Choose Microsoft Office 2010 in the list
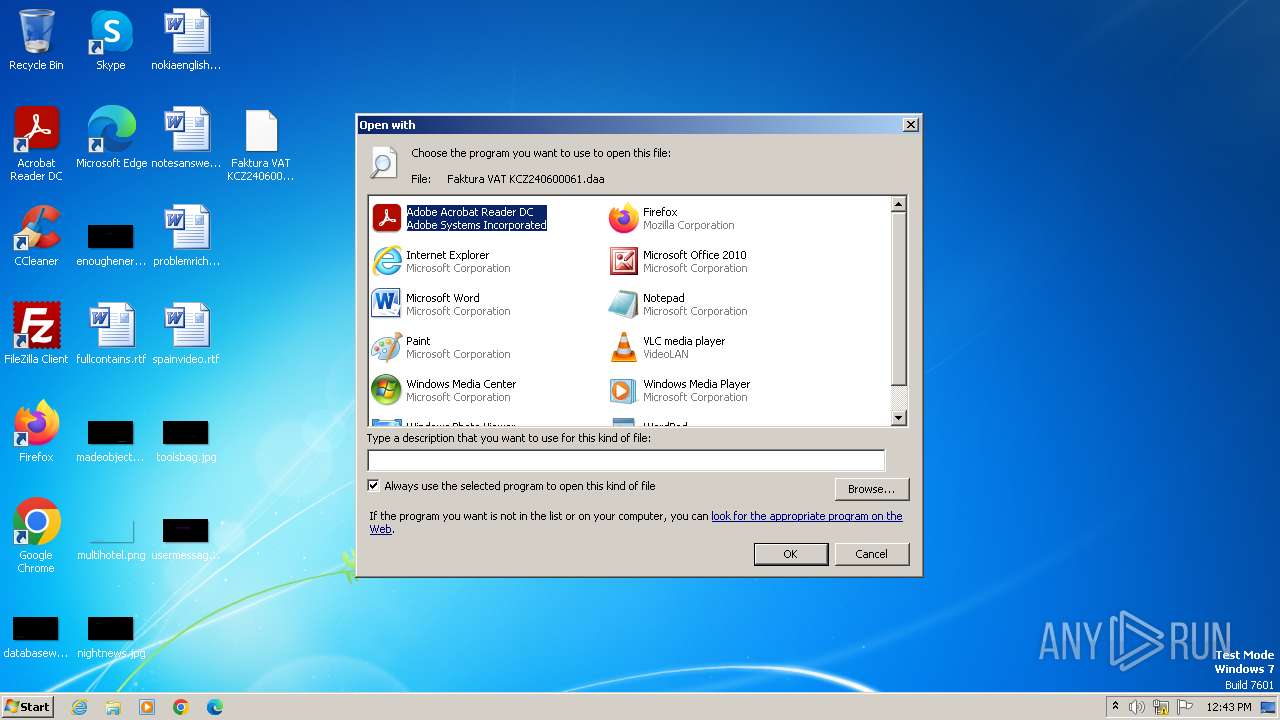1280x720 pixels. 678,261
